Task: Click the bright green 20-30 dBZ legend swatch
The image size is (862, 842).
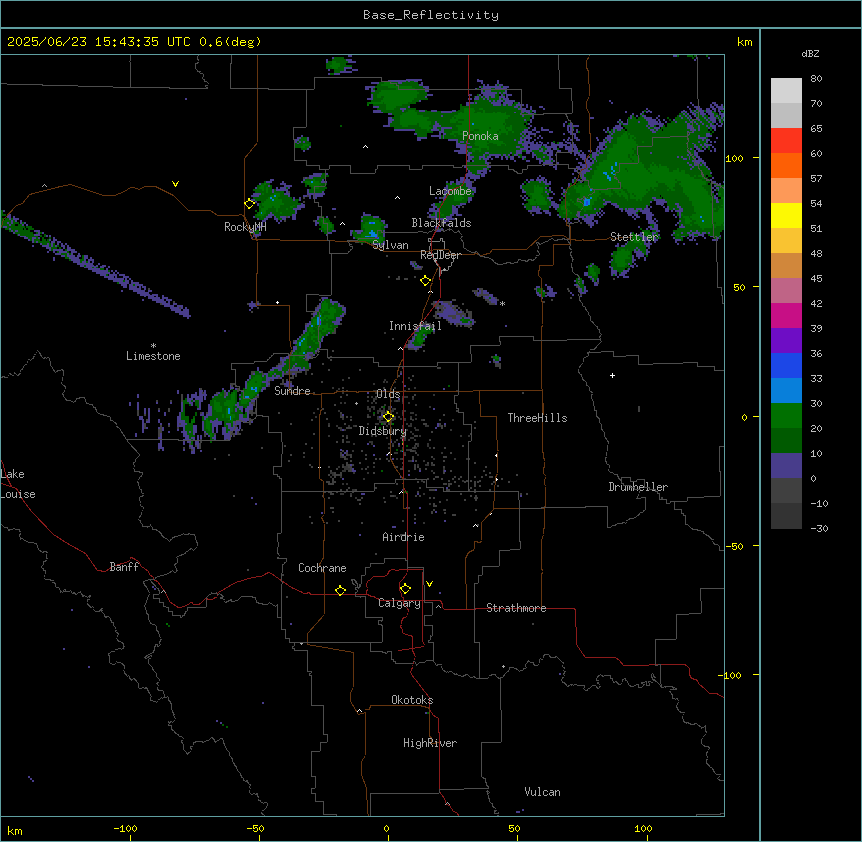Action: (x=786, y=416)
